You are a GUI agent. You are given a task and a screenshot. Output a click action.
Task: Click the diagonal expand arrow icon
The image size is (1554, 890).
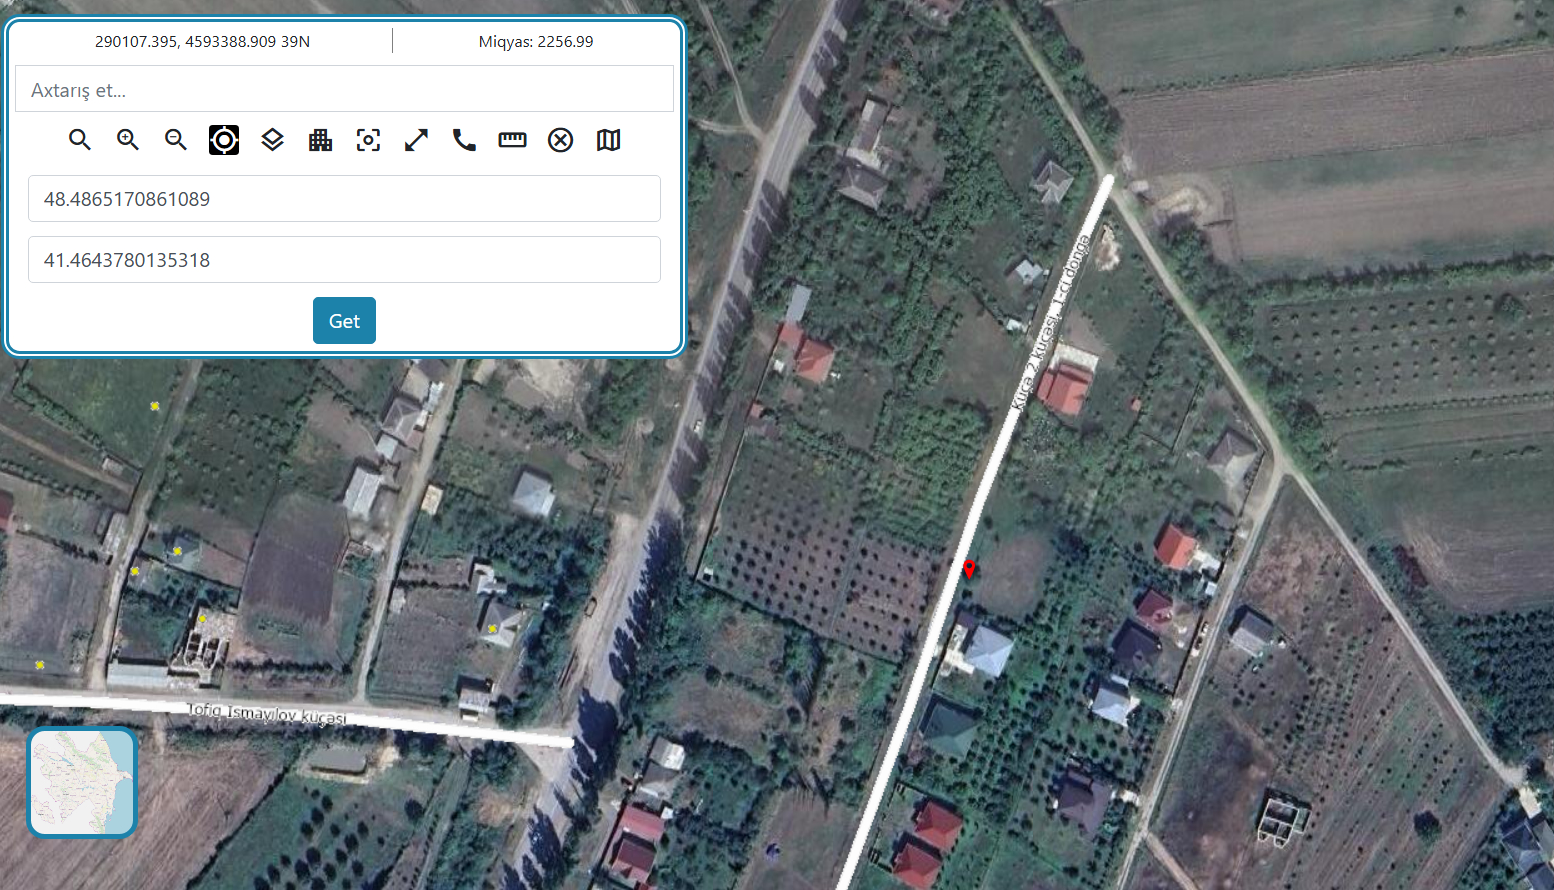pos(416,140)
